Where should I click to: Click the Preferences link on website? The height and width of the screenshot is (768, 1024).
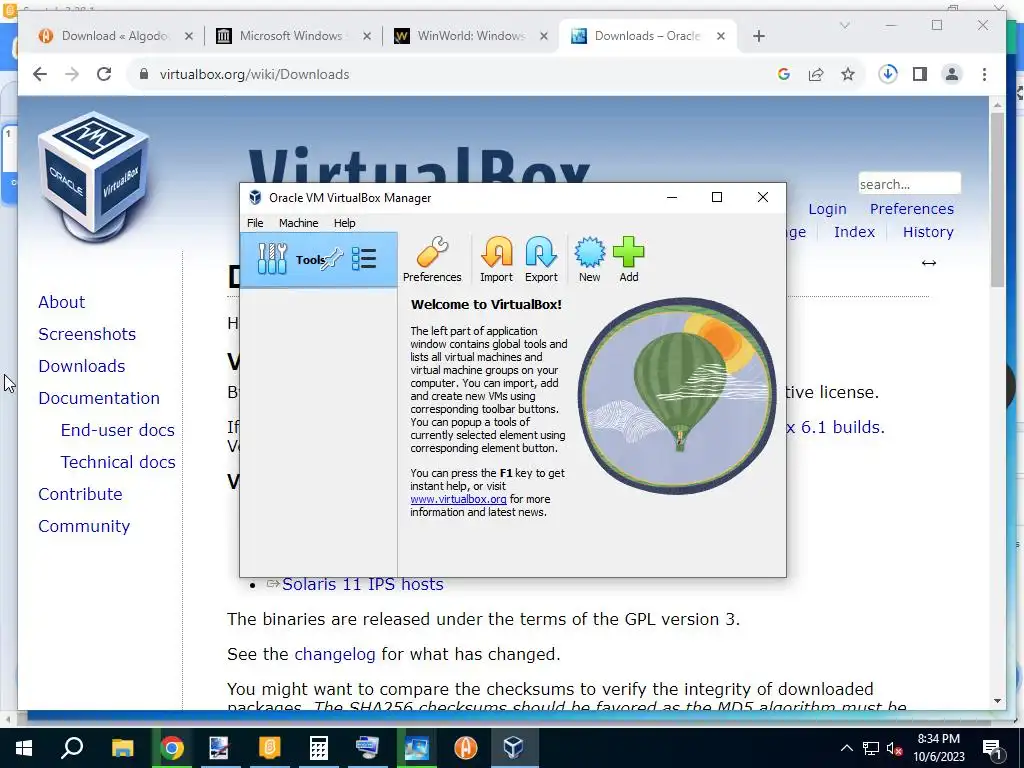pos(912,209)
